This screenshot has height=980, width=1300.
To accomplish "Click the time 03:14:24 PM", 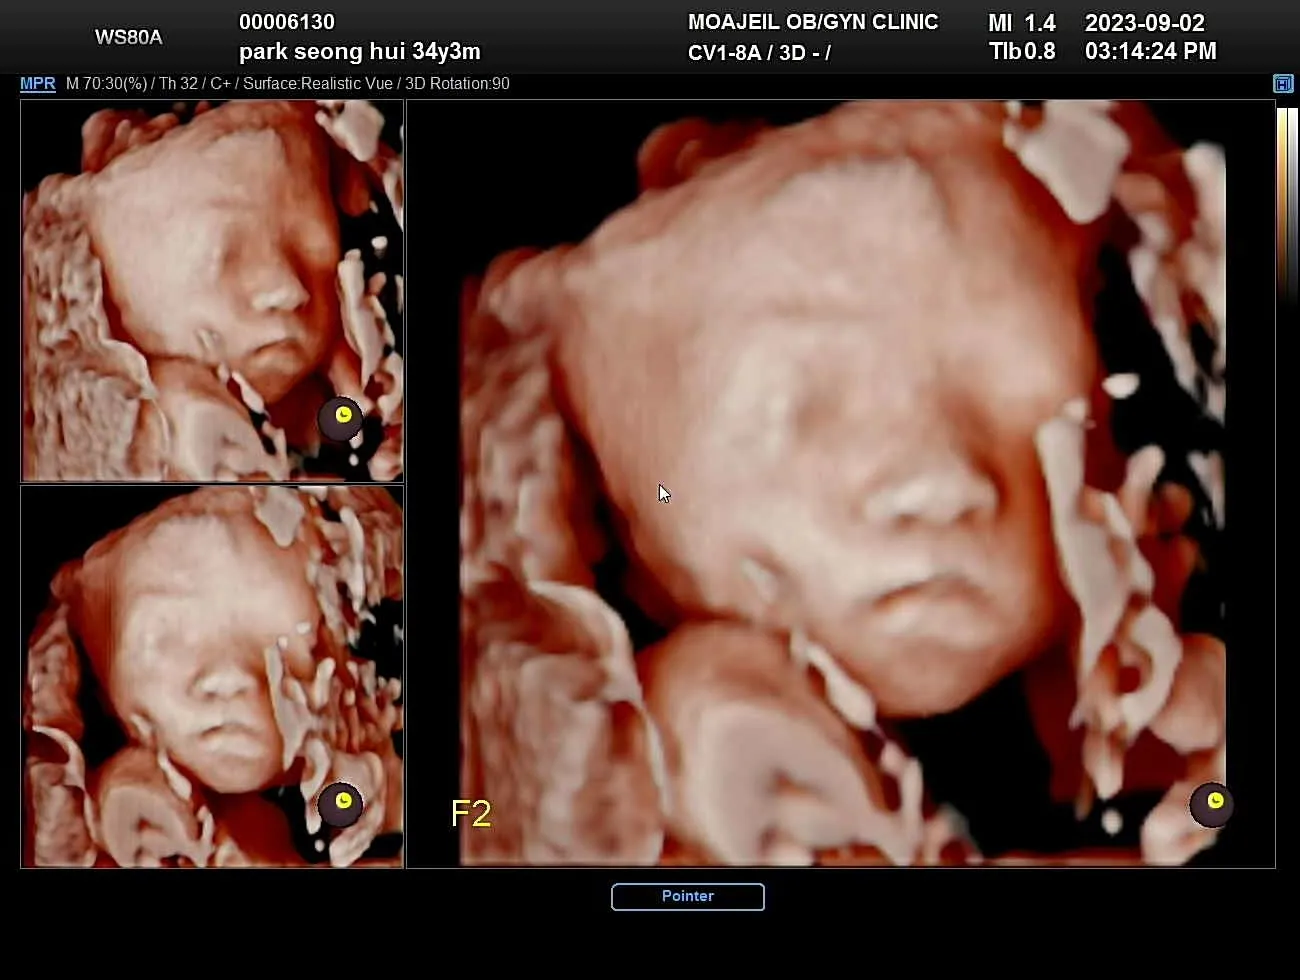I will 1151,51.
